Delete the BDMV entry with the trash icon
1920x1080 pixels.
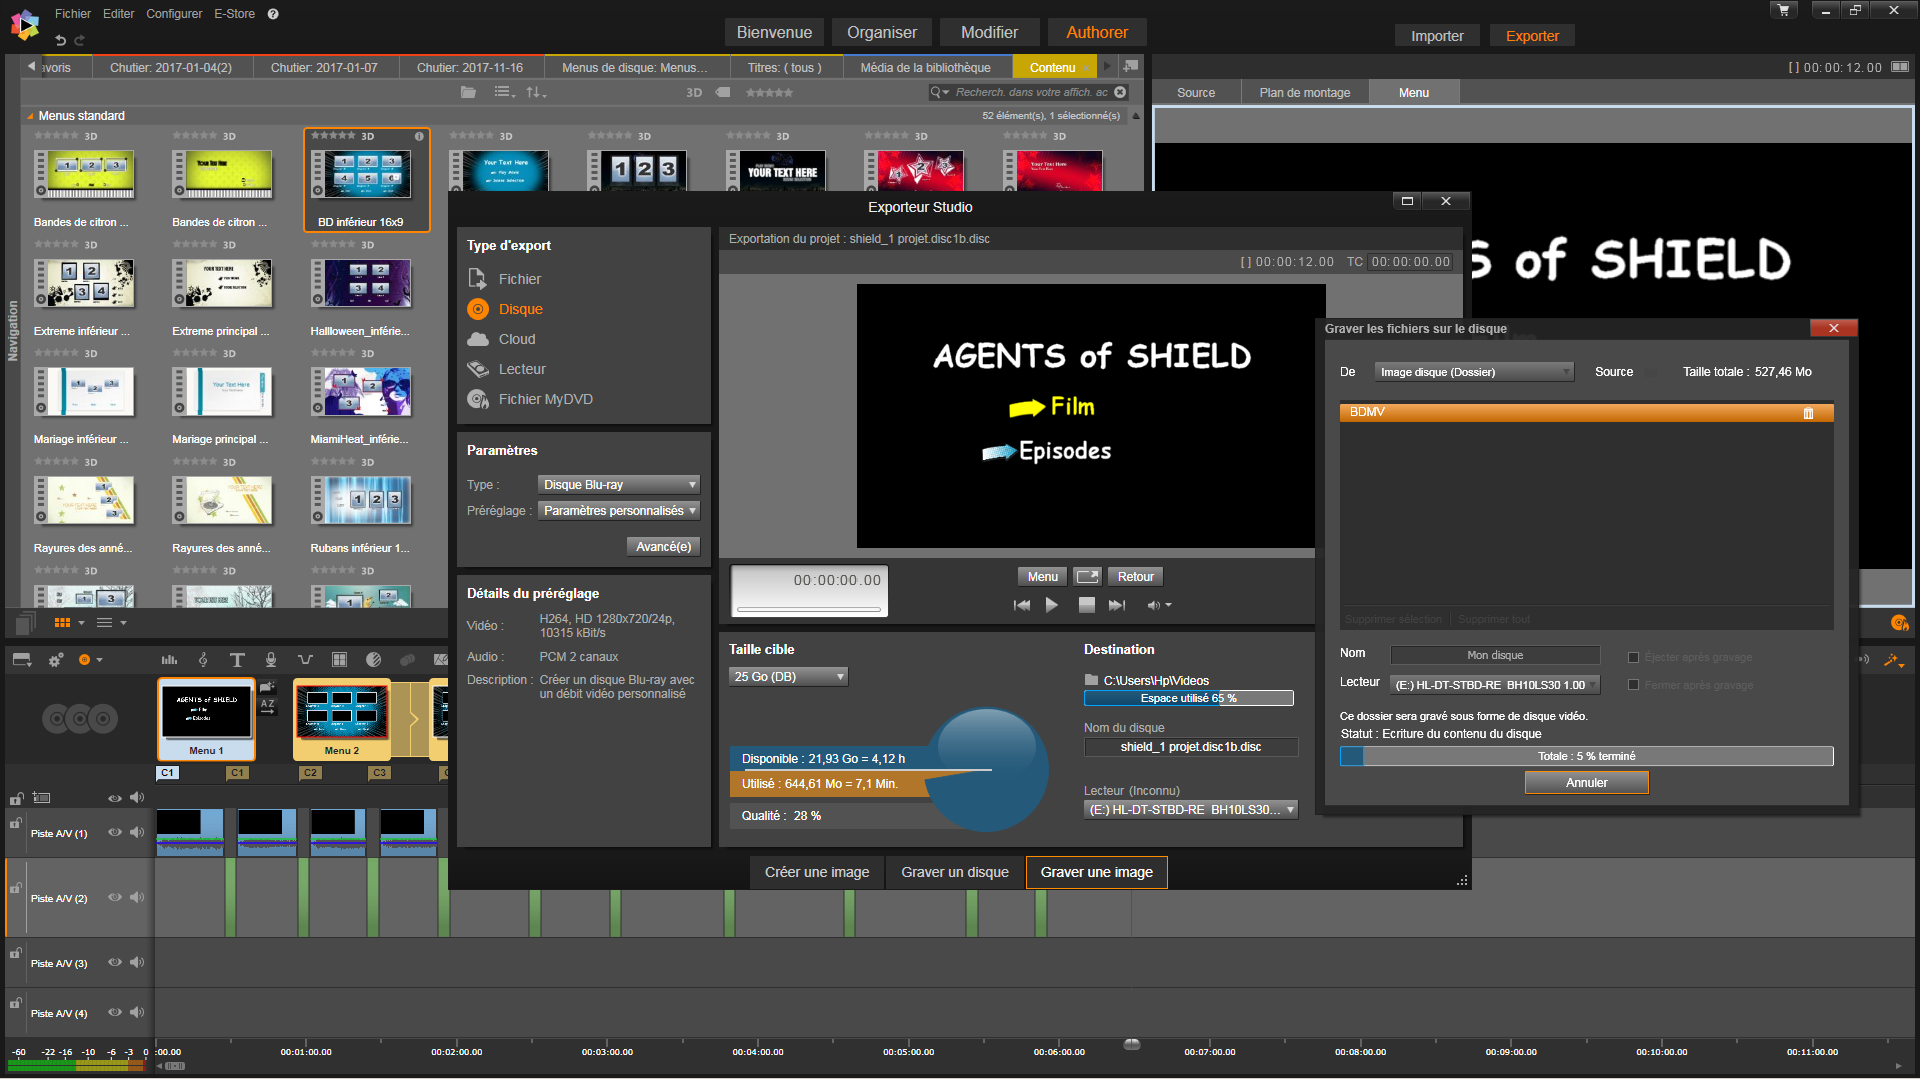[x=1808, y=413]
